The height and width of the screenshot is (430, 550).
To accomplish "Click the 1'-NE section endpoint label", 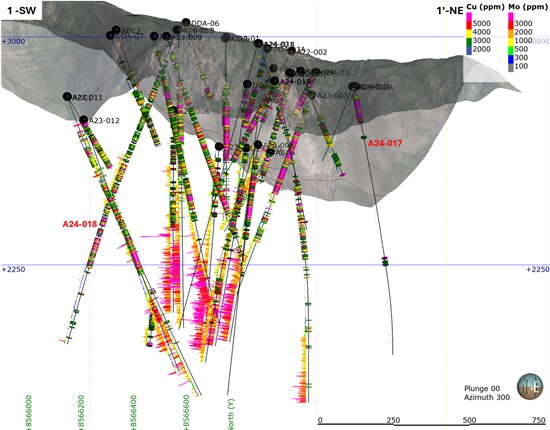I will 450,11.
